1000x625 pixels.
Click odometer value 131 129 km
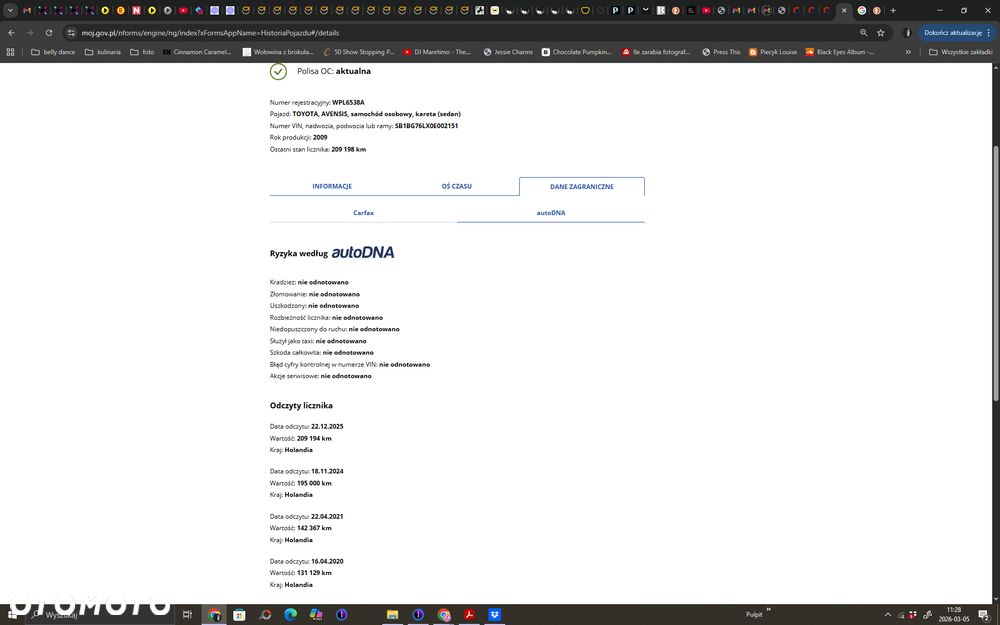point(314,573)
